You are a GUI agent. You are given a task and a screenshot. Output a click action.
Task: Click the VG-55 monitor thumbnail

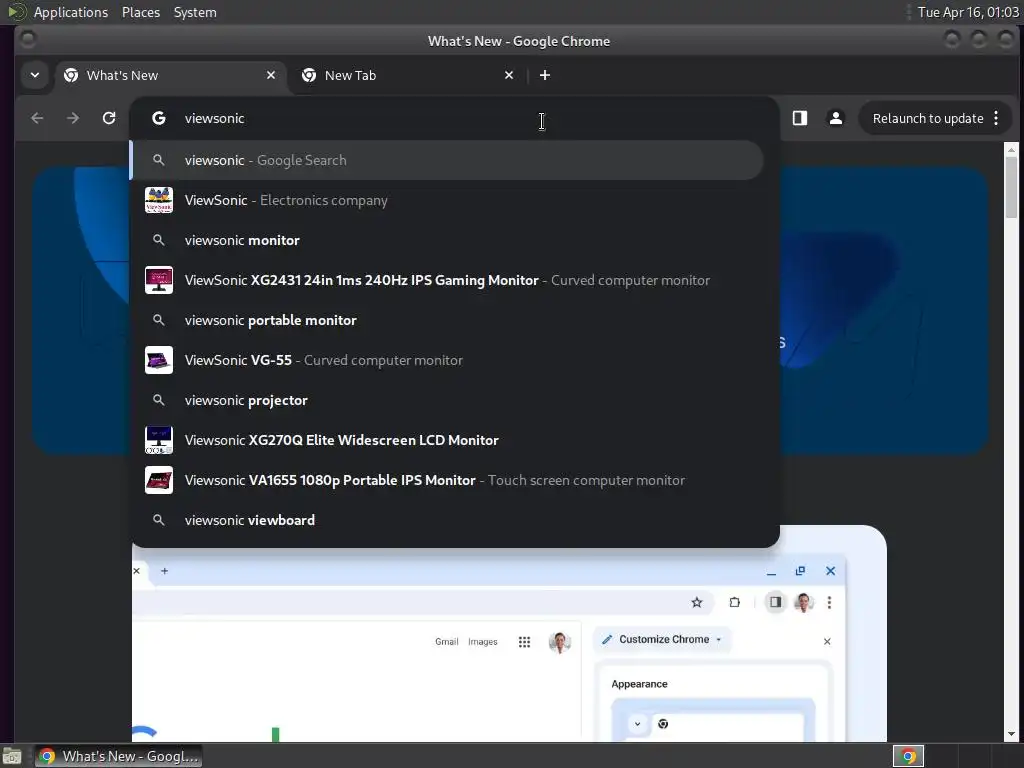pos(159,360)
